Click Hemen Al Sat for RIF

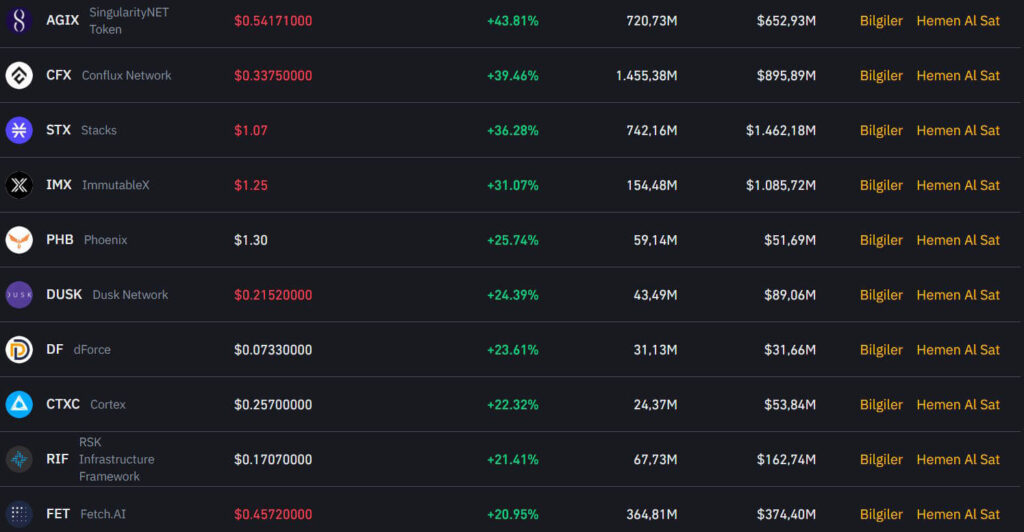pos(958,460)
